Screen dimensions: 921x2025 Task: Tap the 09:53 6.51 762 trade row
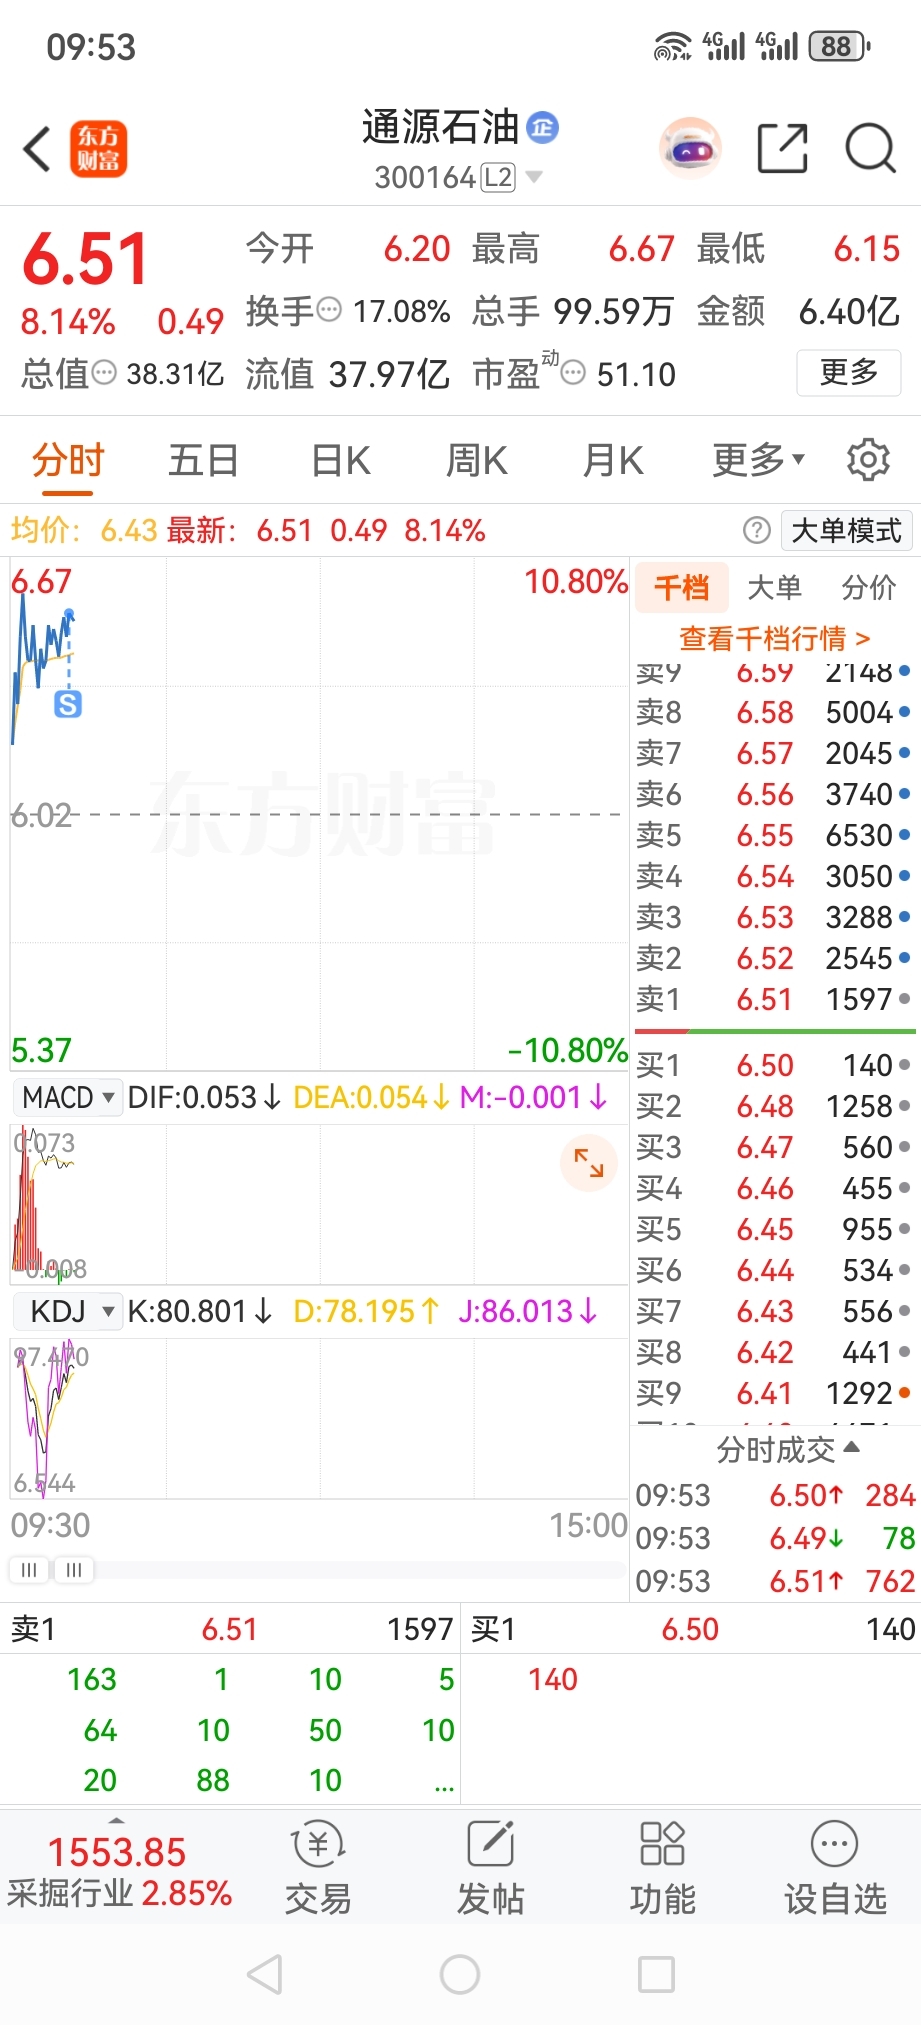tap(775, 1581)
